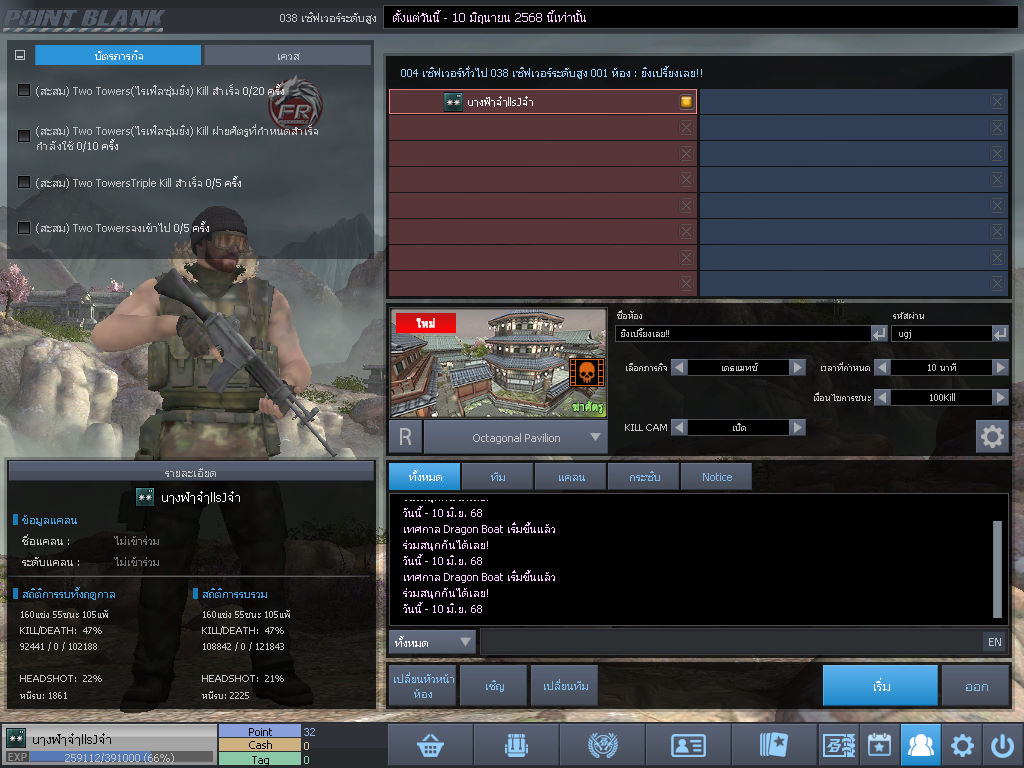This screenshot has width=1024, height=768.
Task: Click the เริ่ม start button
Action: click(880, 686)
